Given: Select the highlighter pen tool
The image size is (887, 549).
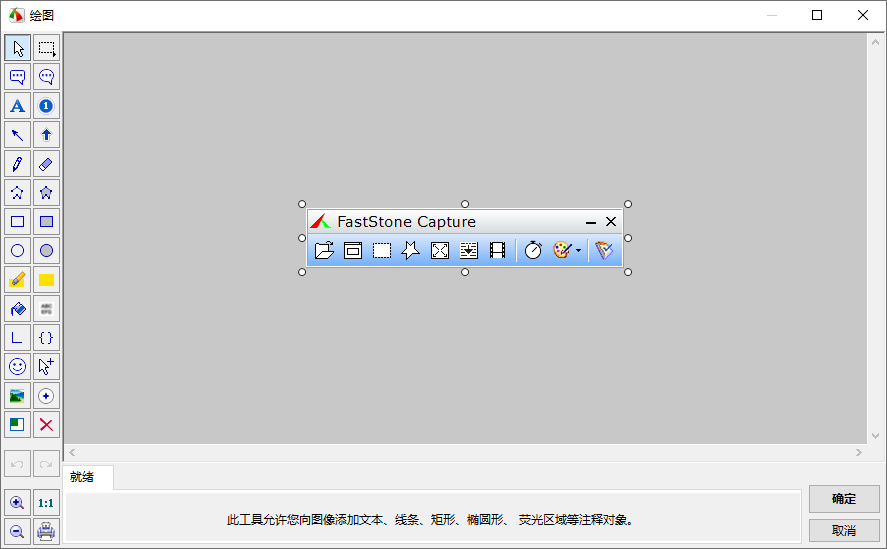Looking at the screenshot, I should [18, 280].
